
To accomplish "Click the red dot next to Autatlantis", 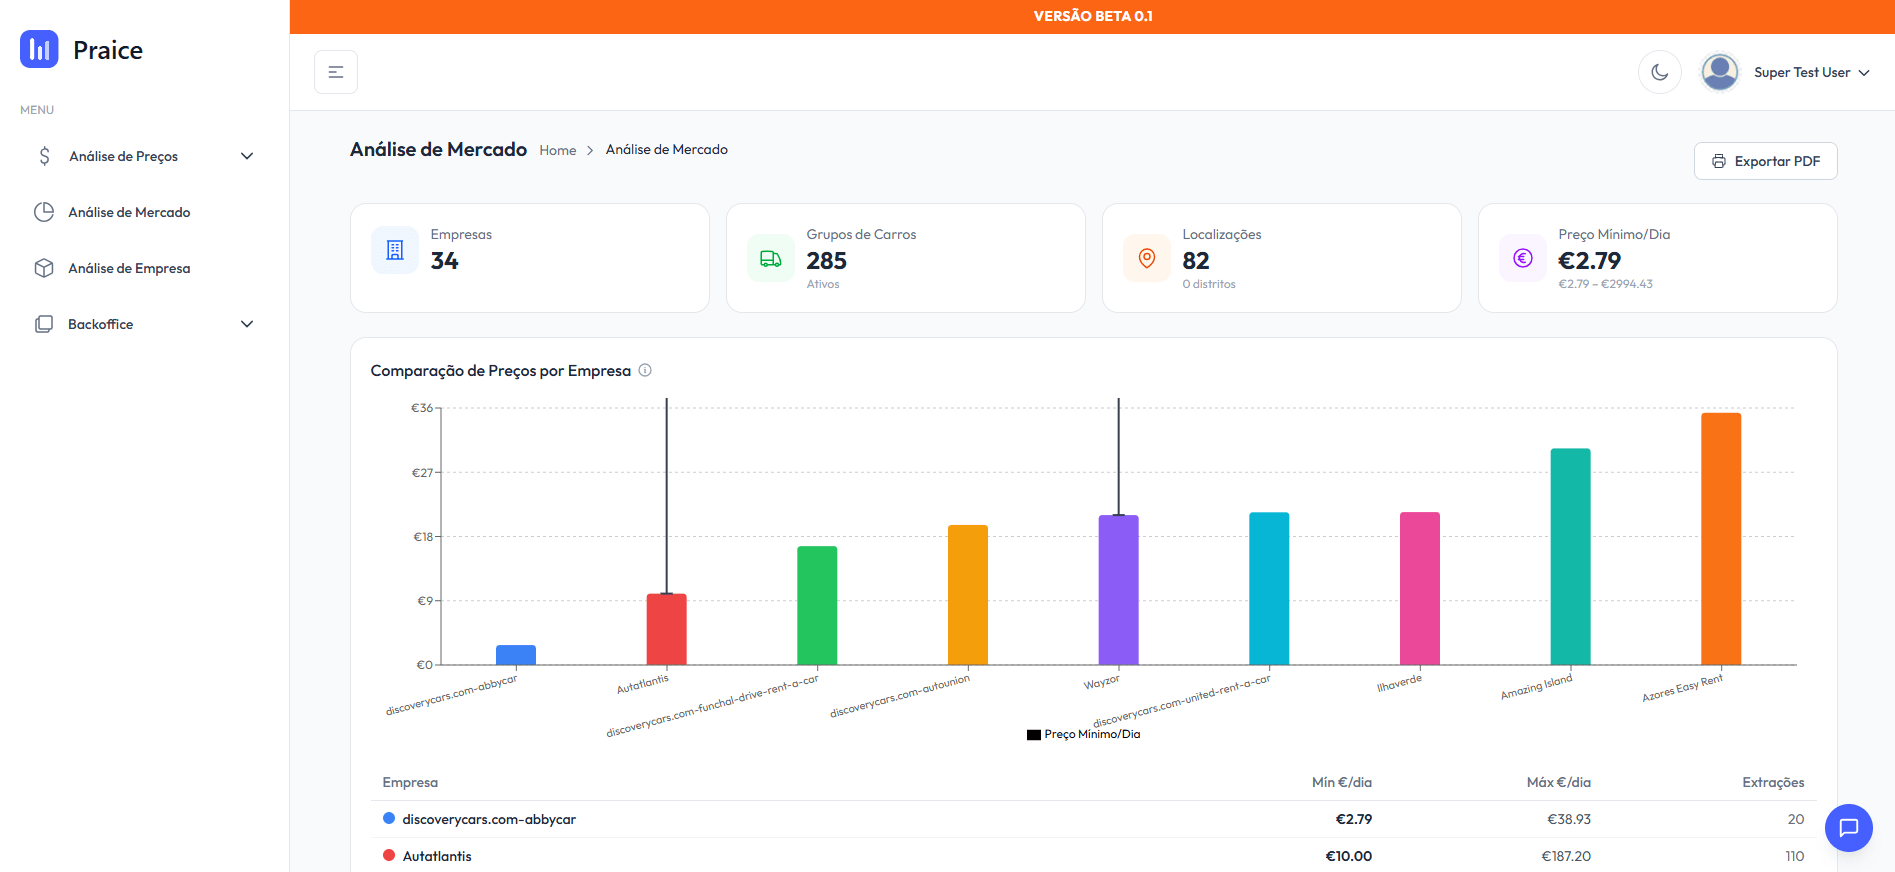I will click(389, 855).
